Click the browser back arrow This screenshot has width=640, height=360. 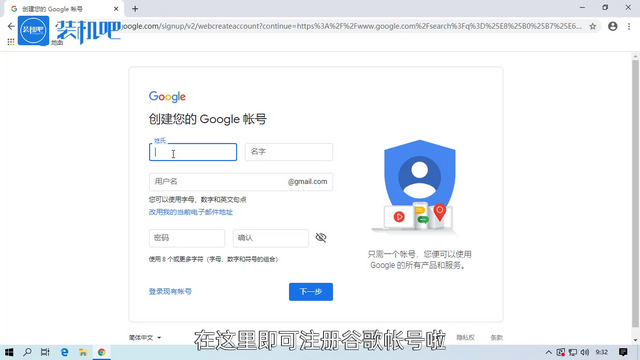pos(11,26)
